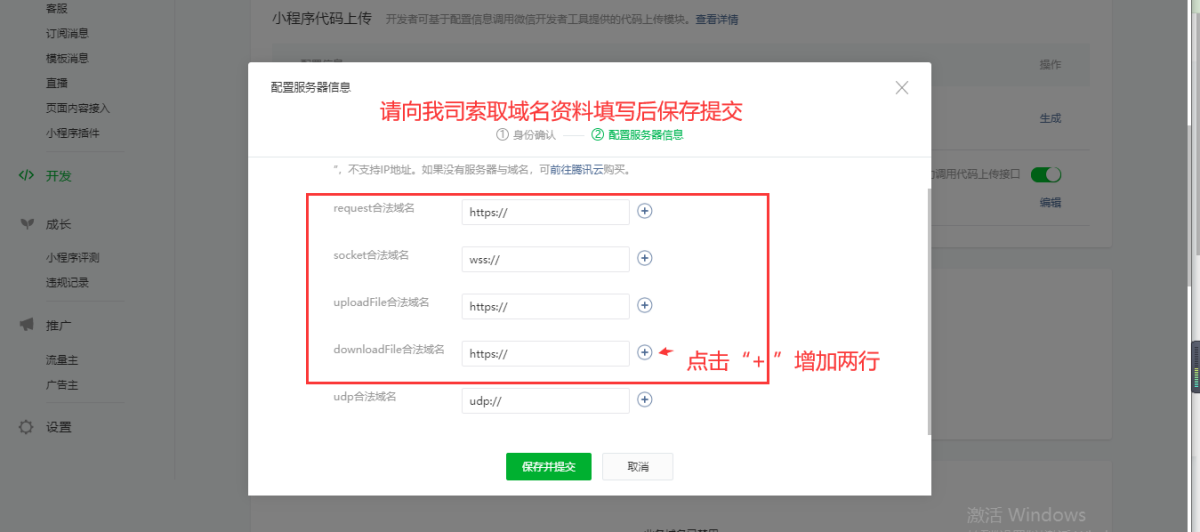The width and height of the screenshot is (1200, 532).
Task: Click 保存并提交 green button
Action: (x=548, y=467)
